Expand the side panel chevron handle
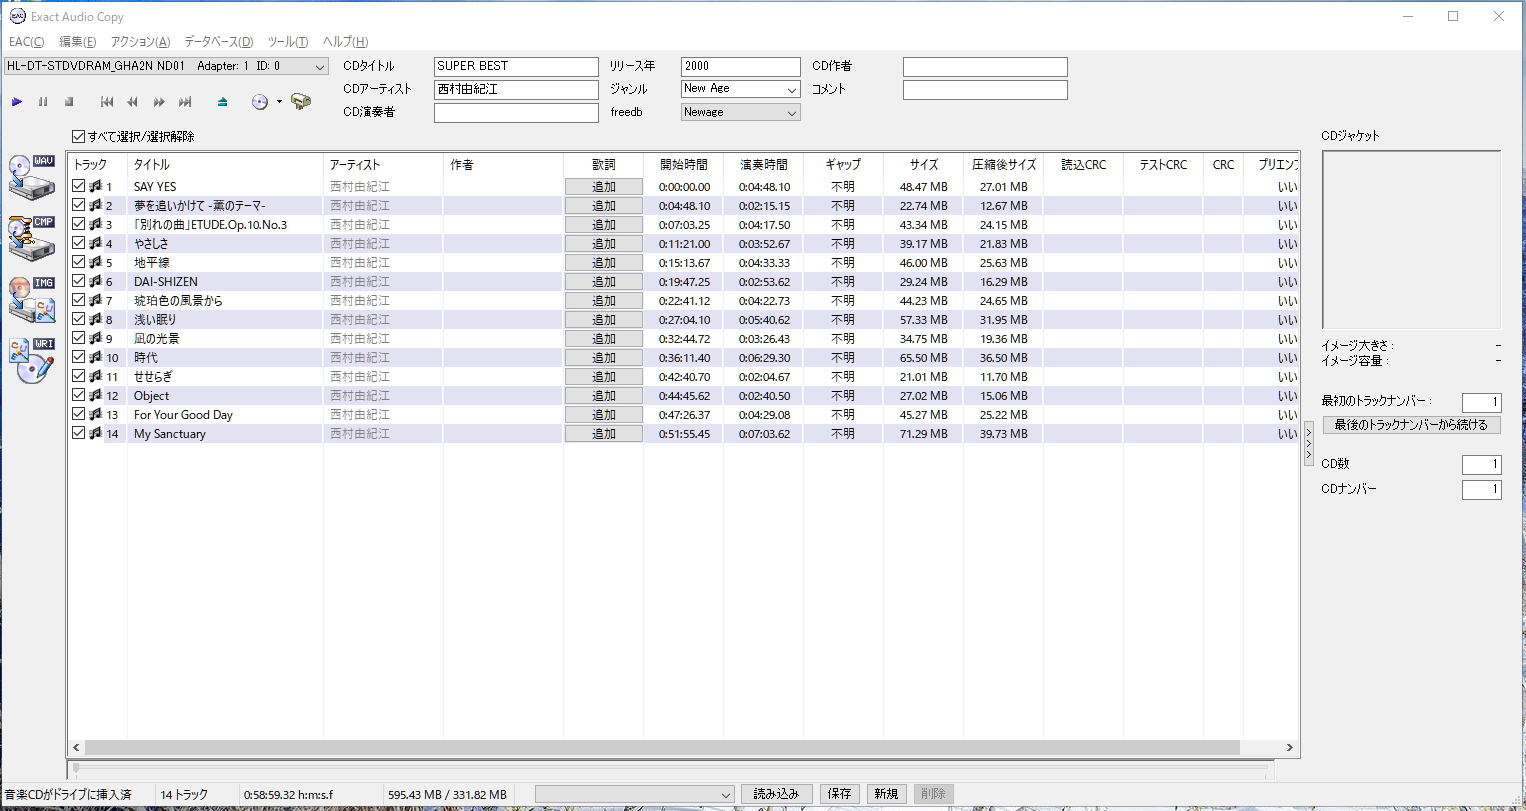Screen dimensions: 1526x811 tap(1309, 443)
